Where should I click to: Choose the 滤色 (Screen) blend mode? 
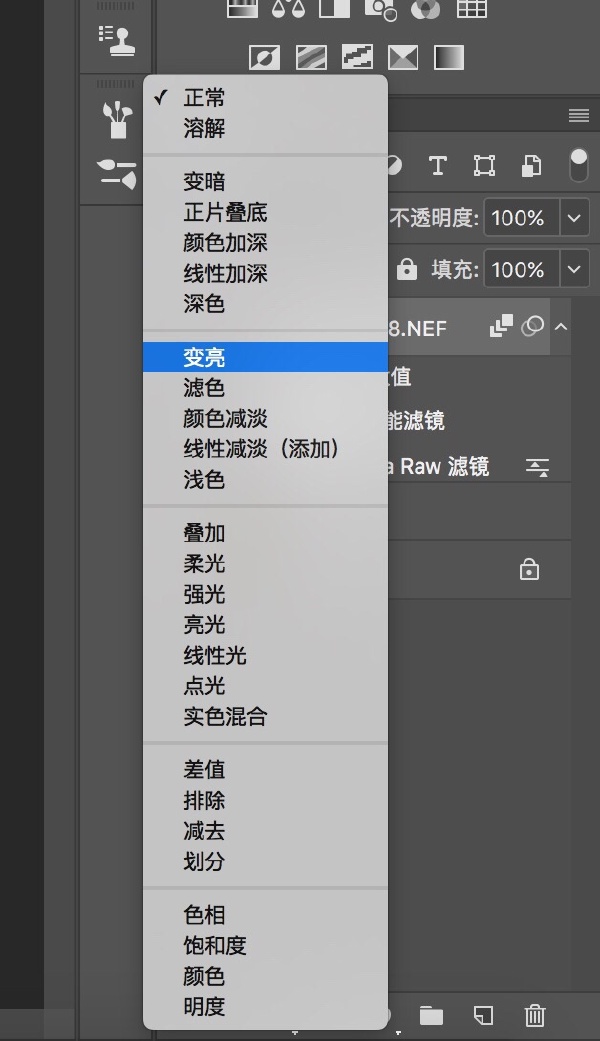tap(204, 388)
